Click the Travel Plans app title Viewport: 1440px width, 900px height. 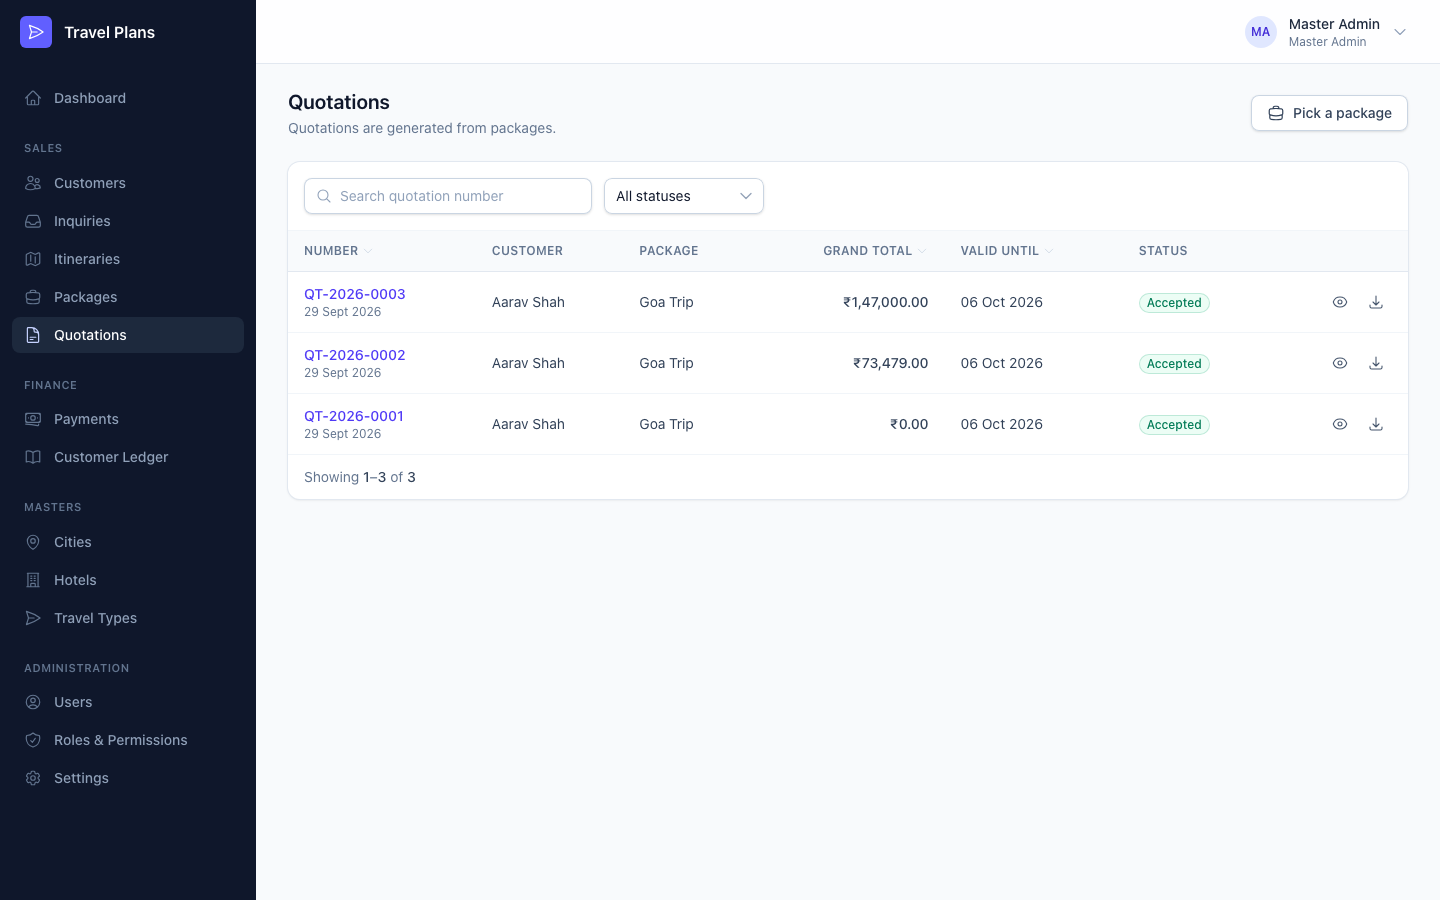(x=110, y=32)
